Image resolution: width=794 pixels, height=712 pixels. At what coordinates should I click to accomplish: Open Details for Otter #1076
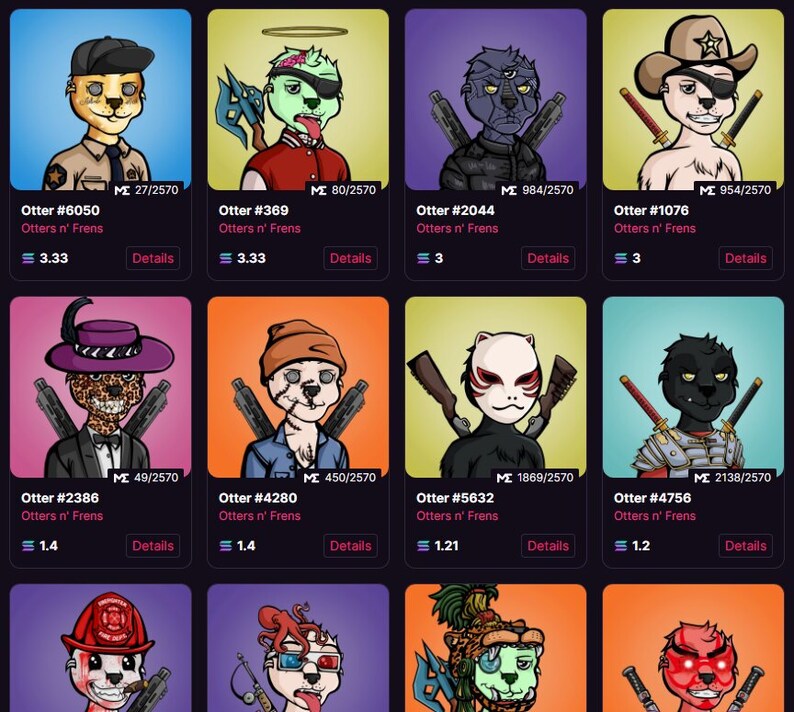tap(745, 258)
